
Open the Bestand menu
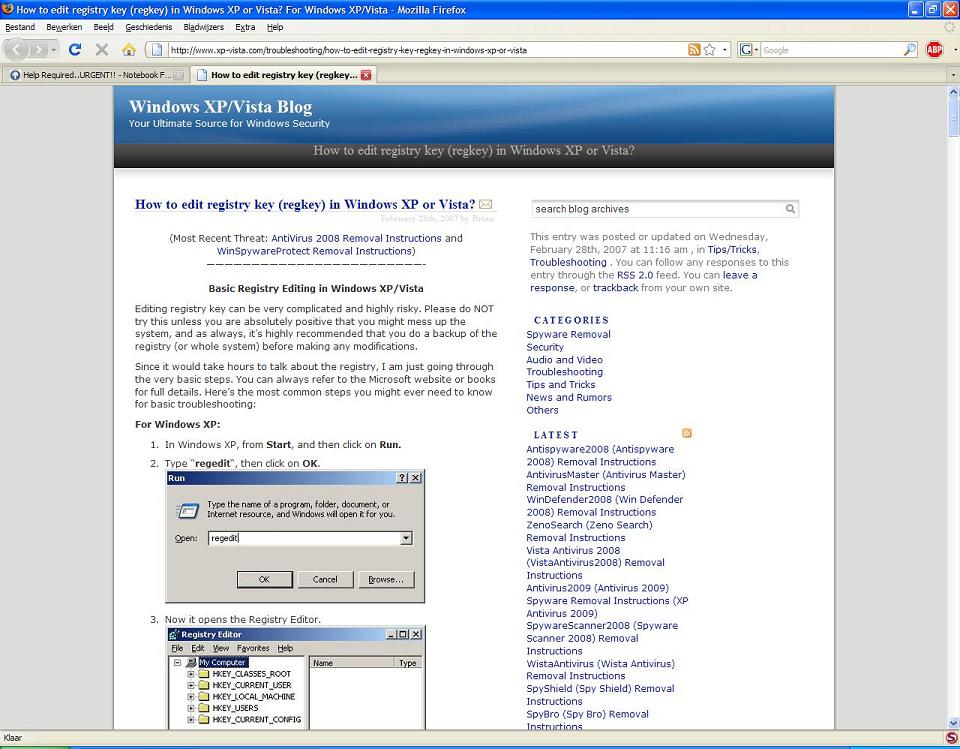click(20, 27)
